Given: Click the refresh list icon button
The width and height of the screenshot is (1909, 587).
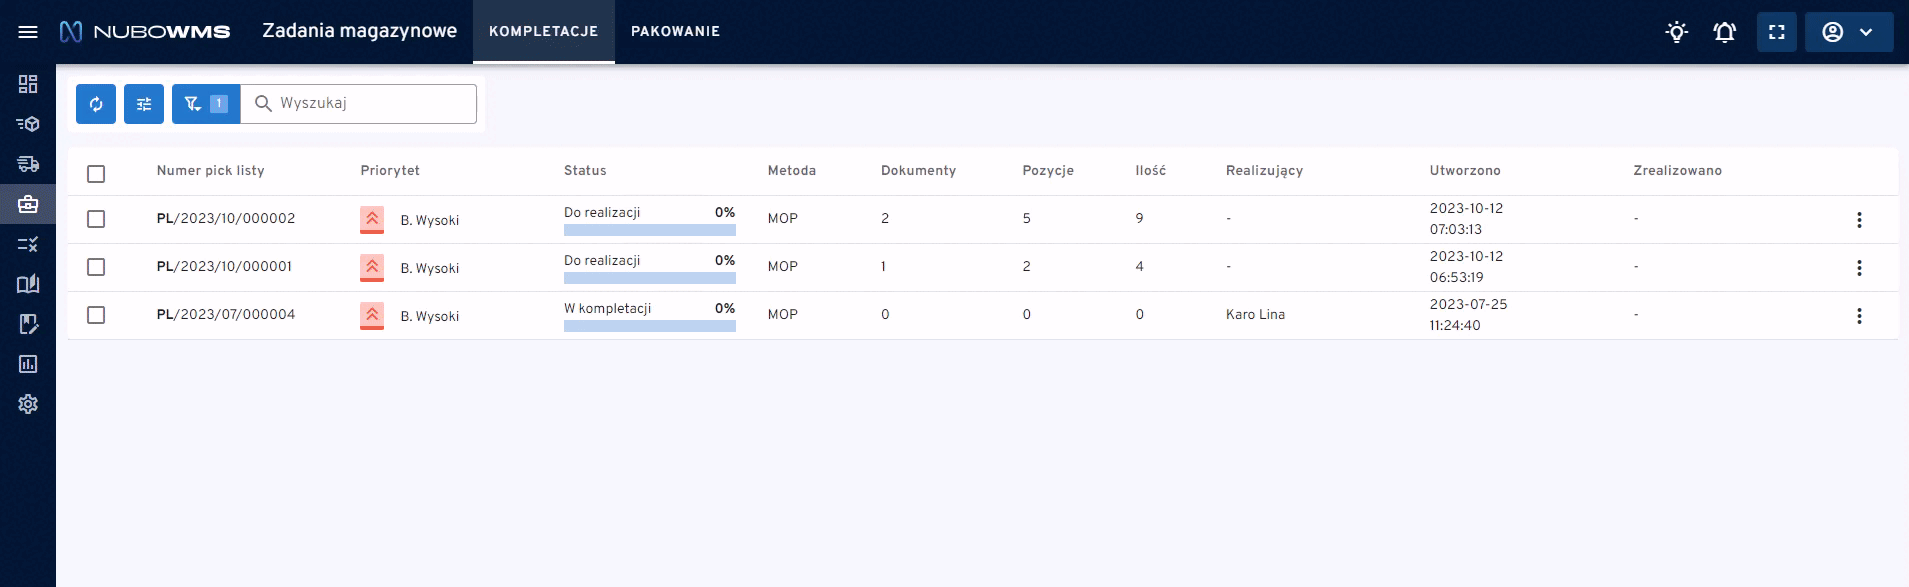Looking at the screenshot, I should pos(96,104).
